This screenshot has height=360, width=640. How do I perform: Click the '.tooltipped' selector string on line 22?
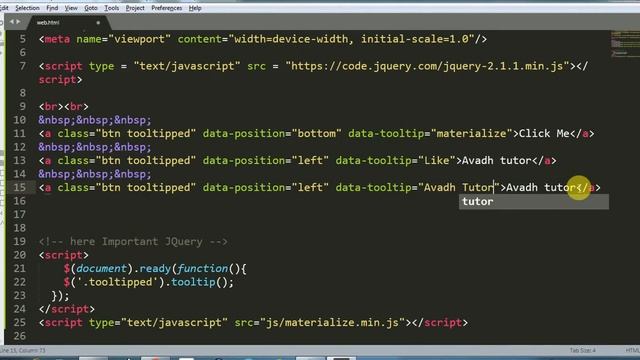(x=117, y=282)
